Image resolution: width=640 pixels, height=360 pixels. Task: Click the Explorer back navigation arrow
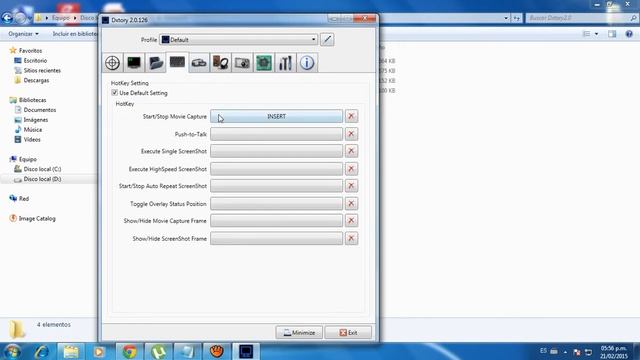pos(7,18)
